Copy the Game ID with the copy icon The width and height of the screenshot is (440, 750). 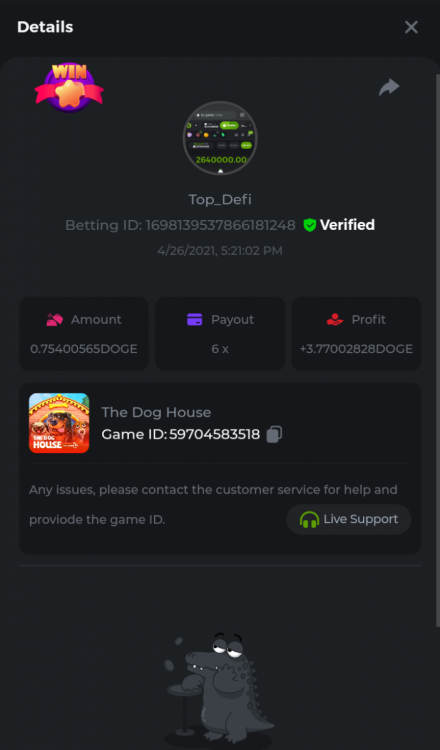coord(274,434)
